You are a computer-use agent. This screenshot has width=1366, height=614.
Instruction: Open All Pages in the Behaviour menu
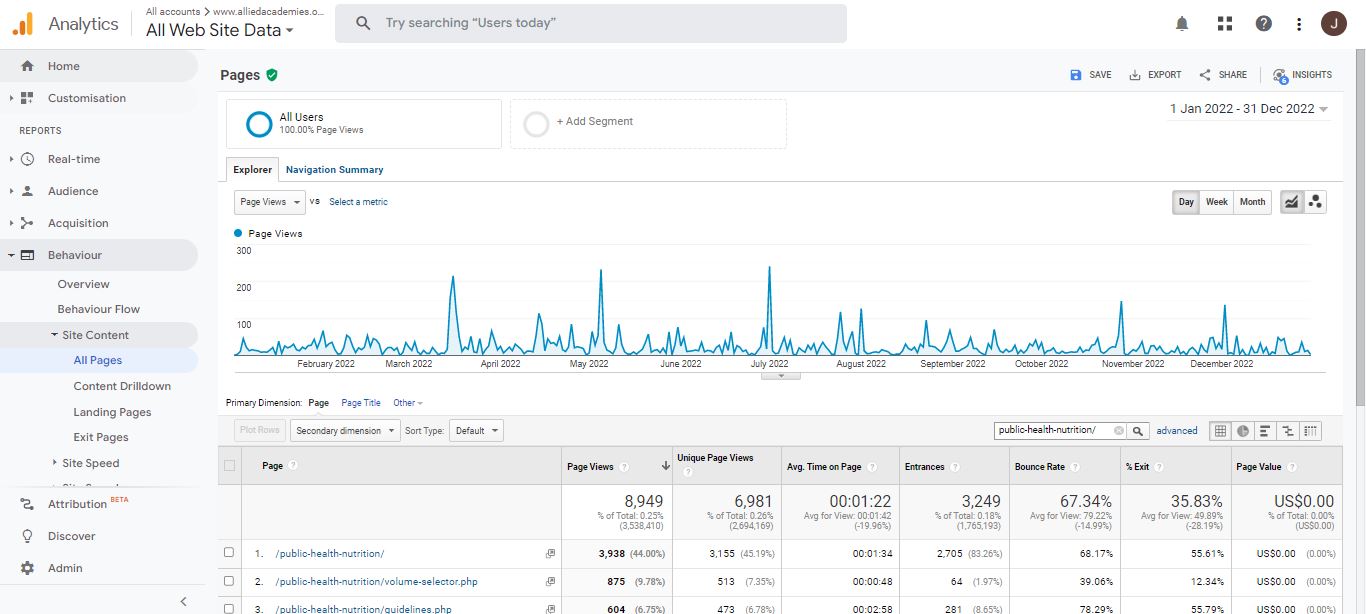click(x=98, y=360)
